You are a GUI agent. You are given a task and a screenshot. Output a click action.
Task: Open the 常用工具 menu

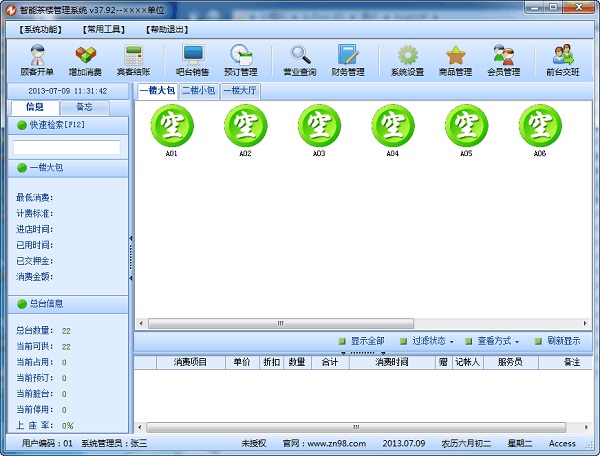point(104,29)
